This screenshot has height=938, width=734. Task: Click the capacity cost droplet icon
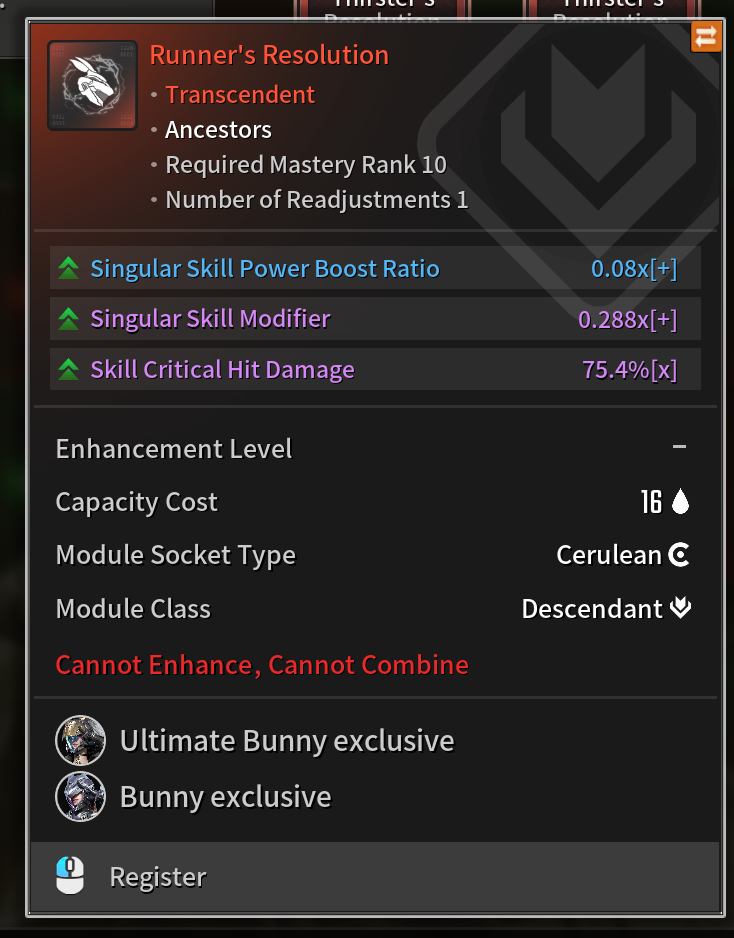[680, 501]
